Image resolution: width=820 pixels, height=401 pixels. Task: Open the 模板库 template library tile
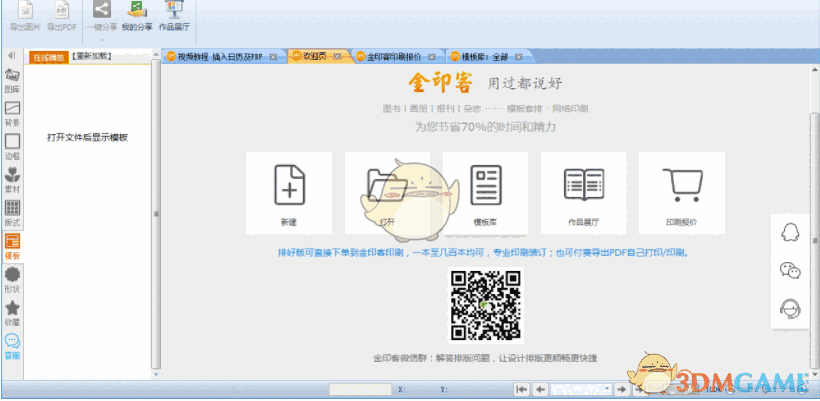[x=486, y=192]
